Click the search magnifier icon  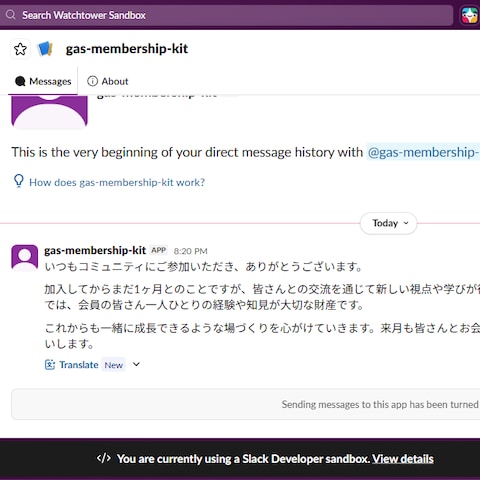coord(11,15)
